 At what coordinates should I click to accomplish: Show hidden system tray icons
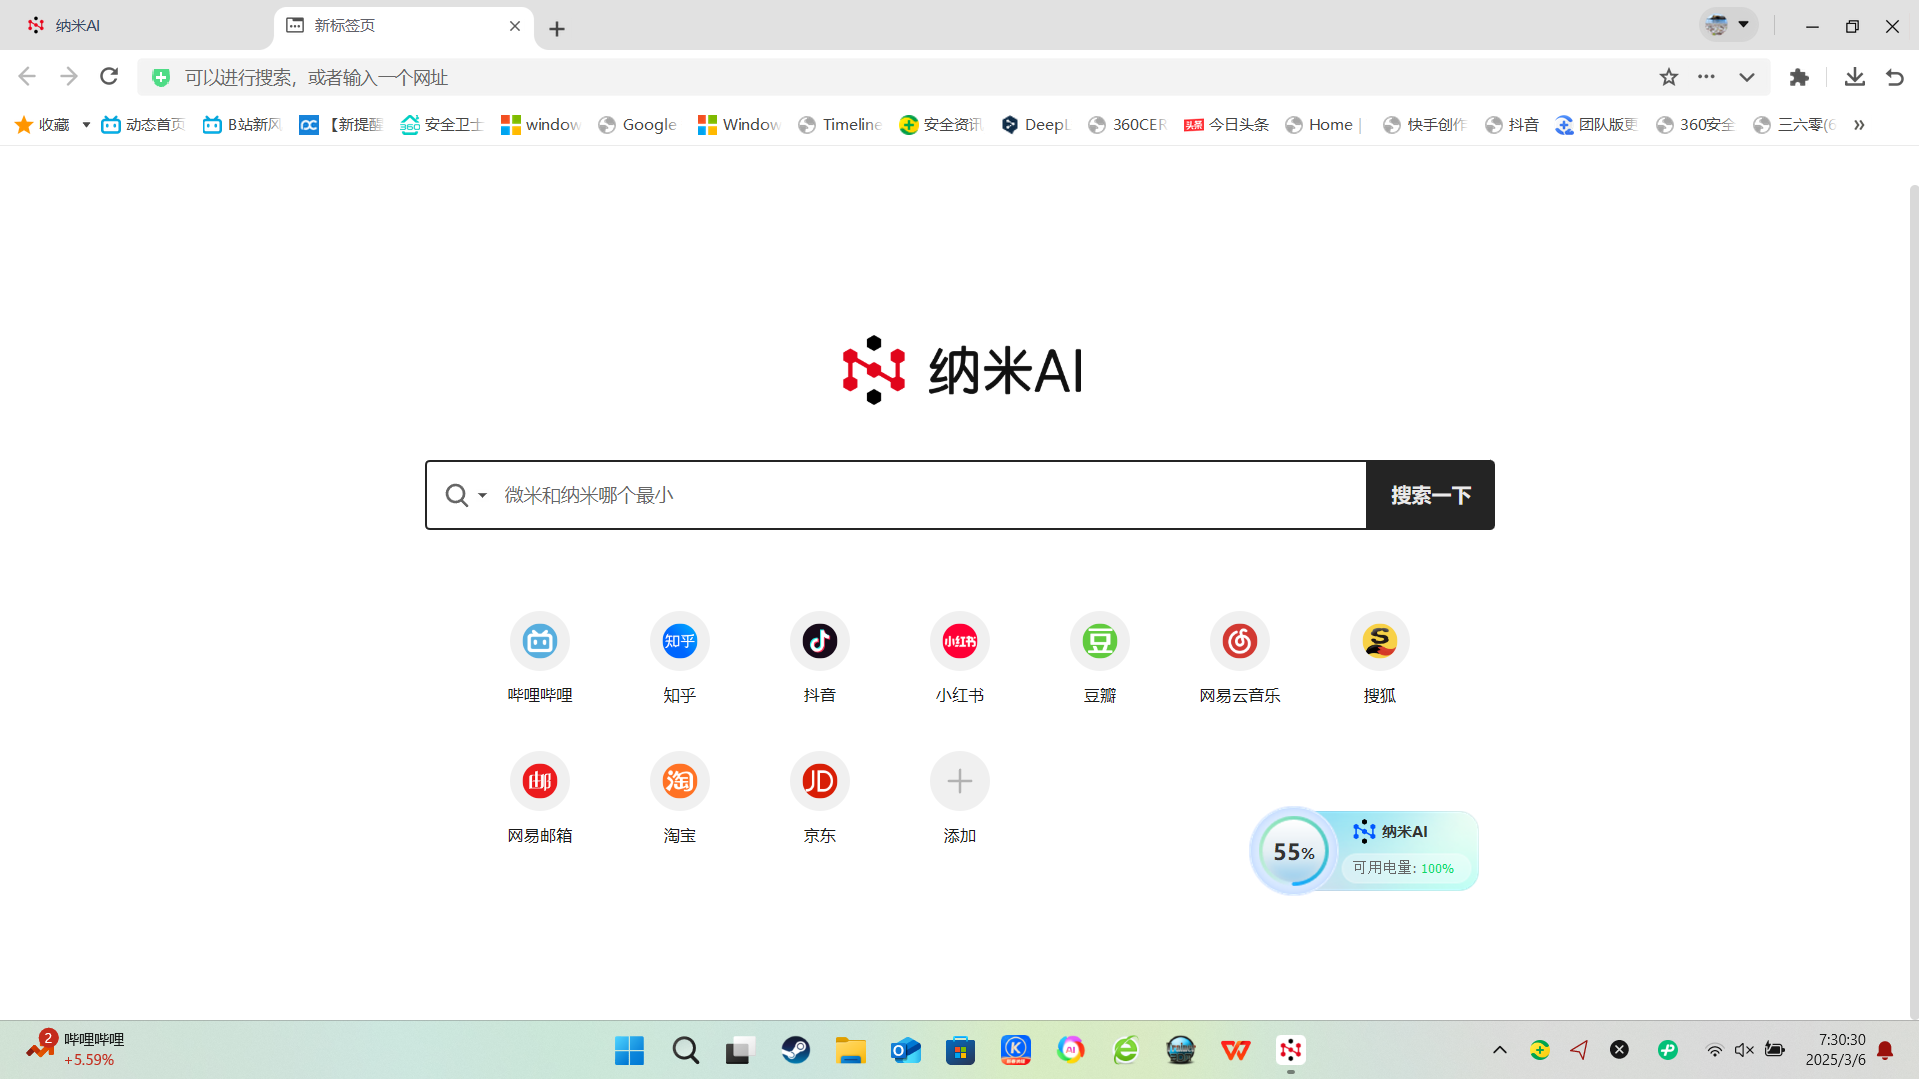(x=1500, y=1050)
